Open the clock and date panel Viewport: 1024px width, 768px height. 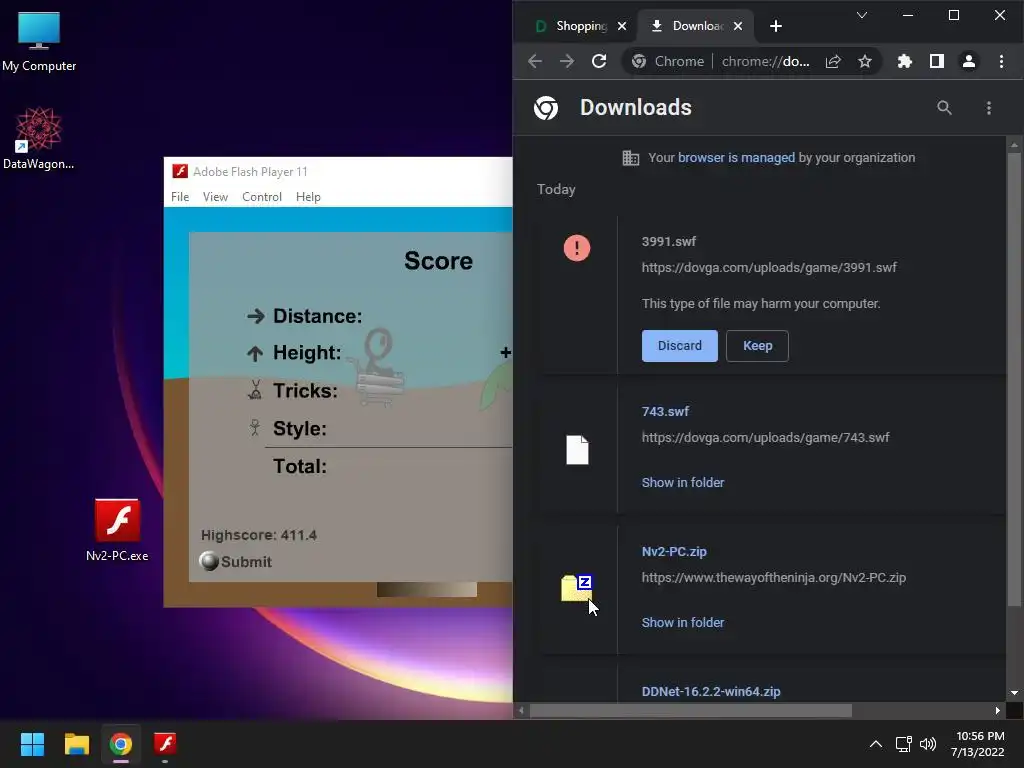tap(978, 744)
